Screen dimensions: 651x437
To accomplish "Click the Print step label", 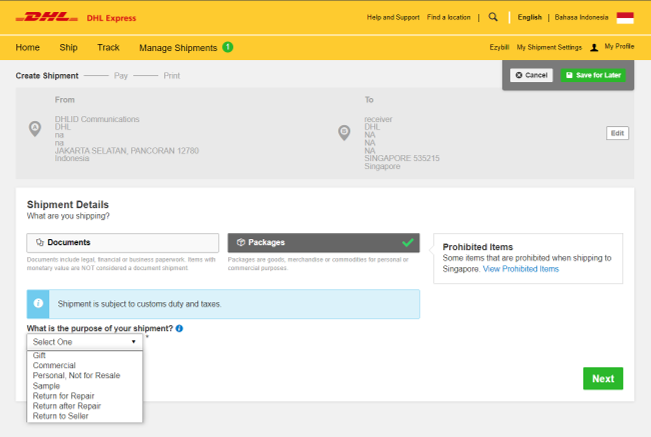I will click(171, 76).
